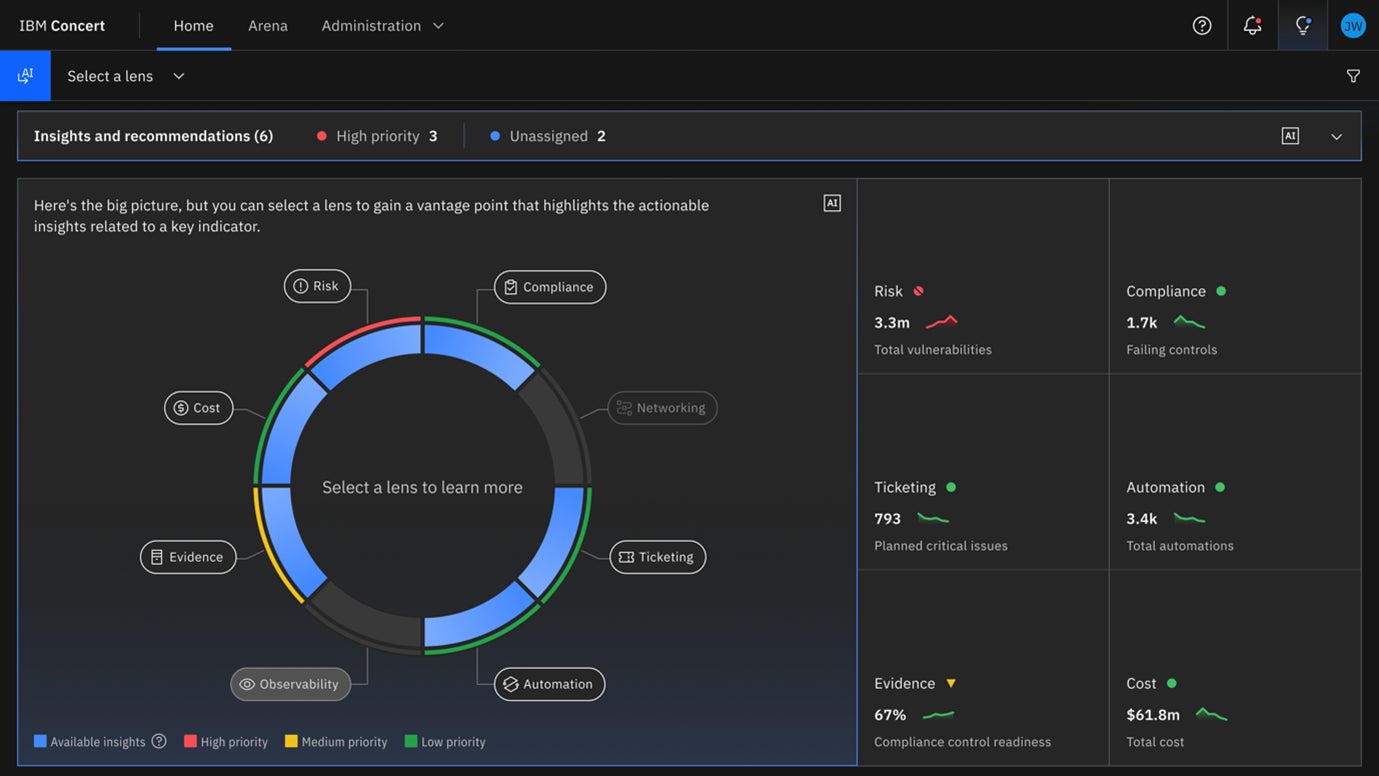Select the Ticketing lens button
The image size is (1379, 776).
coord(657,557)
